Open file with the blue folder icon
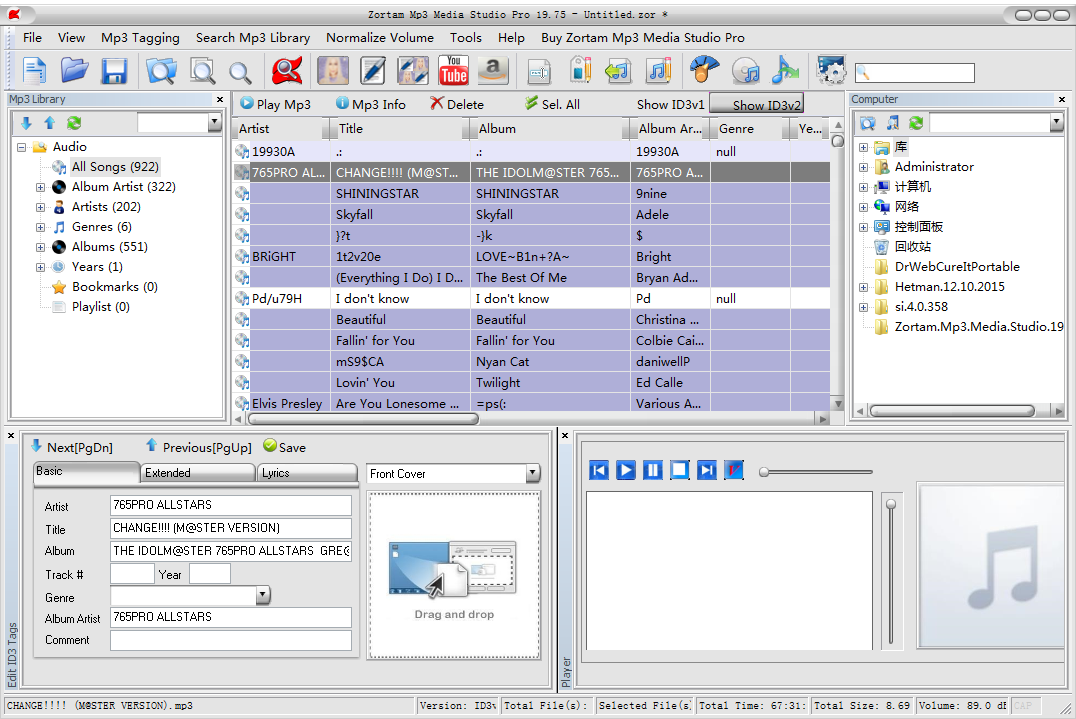The image size is (1076, 719). click(x=75, y=70)
